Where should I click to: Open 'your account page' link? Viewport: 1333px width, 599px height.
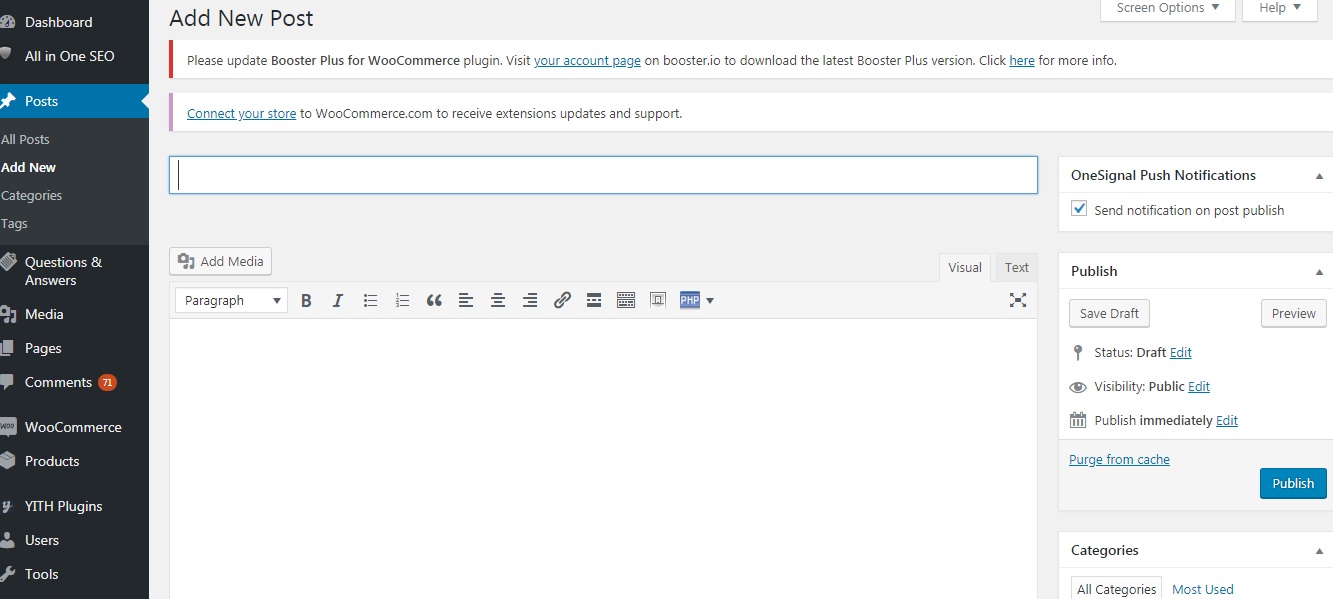click(587, 60)
